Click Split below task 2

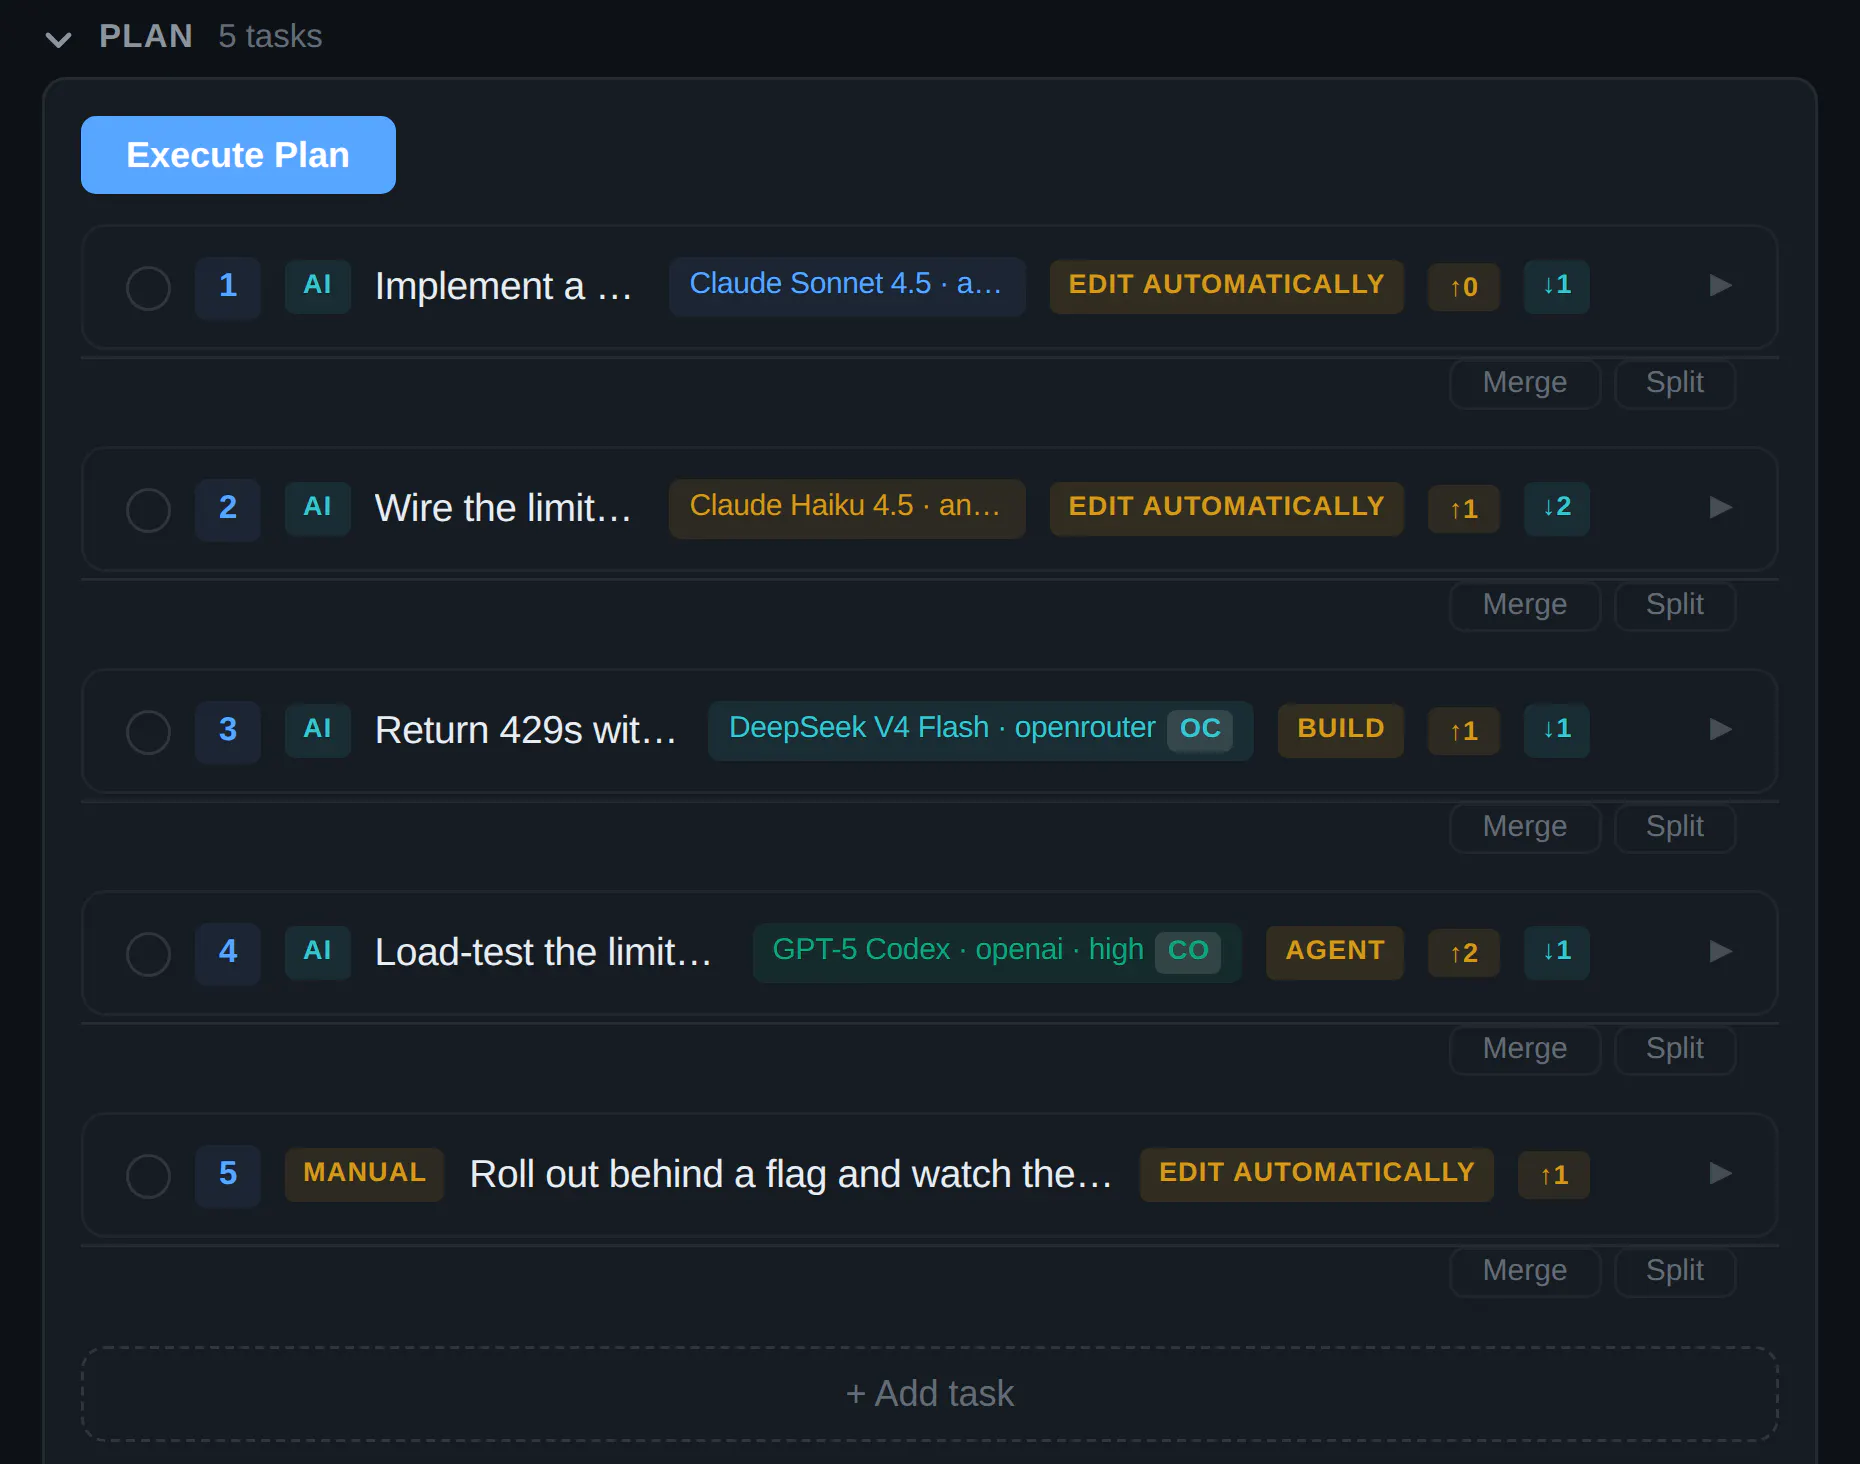tap(1675, 606)
